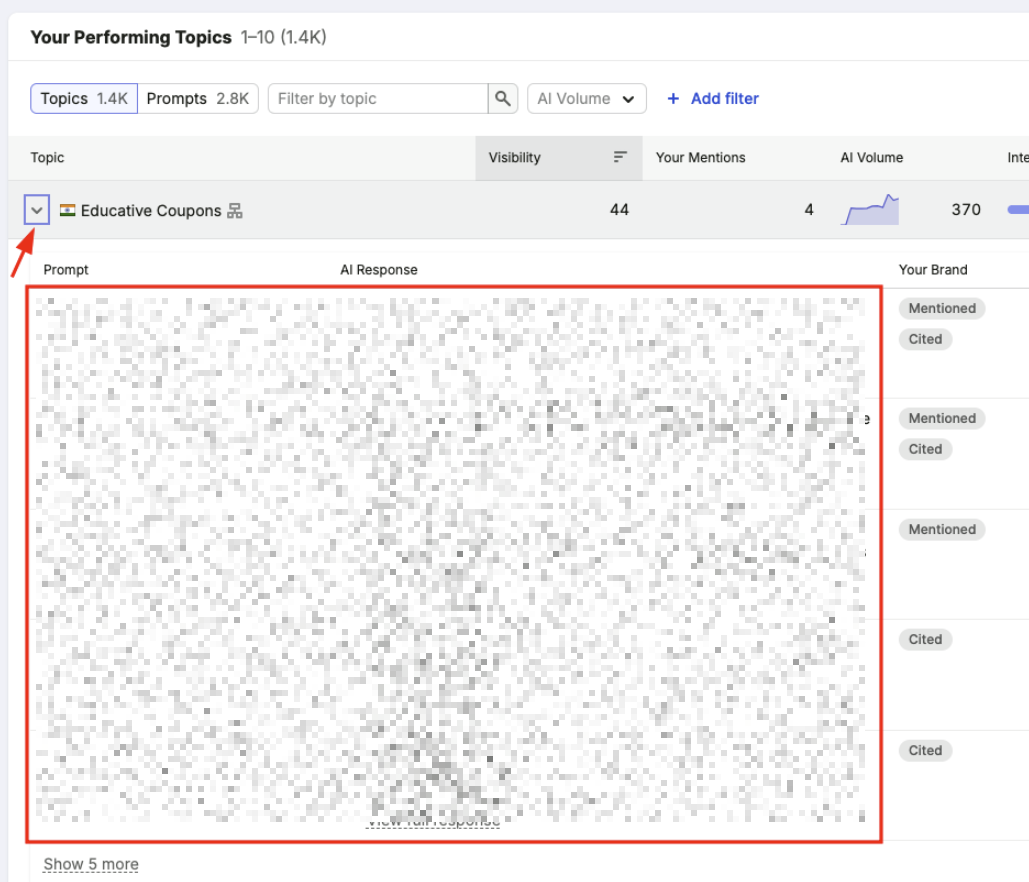Screen dimensions: 1029x882
Task: Click the India flag icon
Action: click(67, 210)
